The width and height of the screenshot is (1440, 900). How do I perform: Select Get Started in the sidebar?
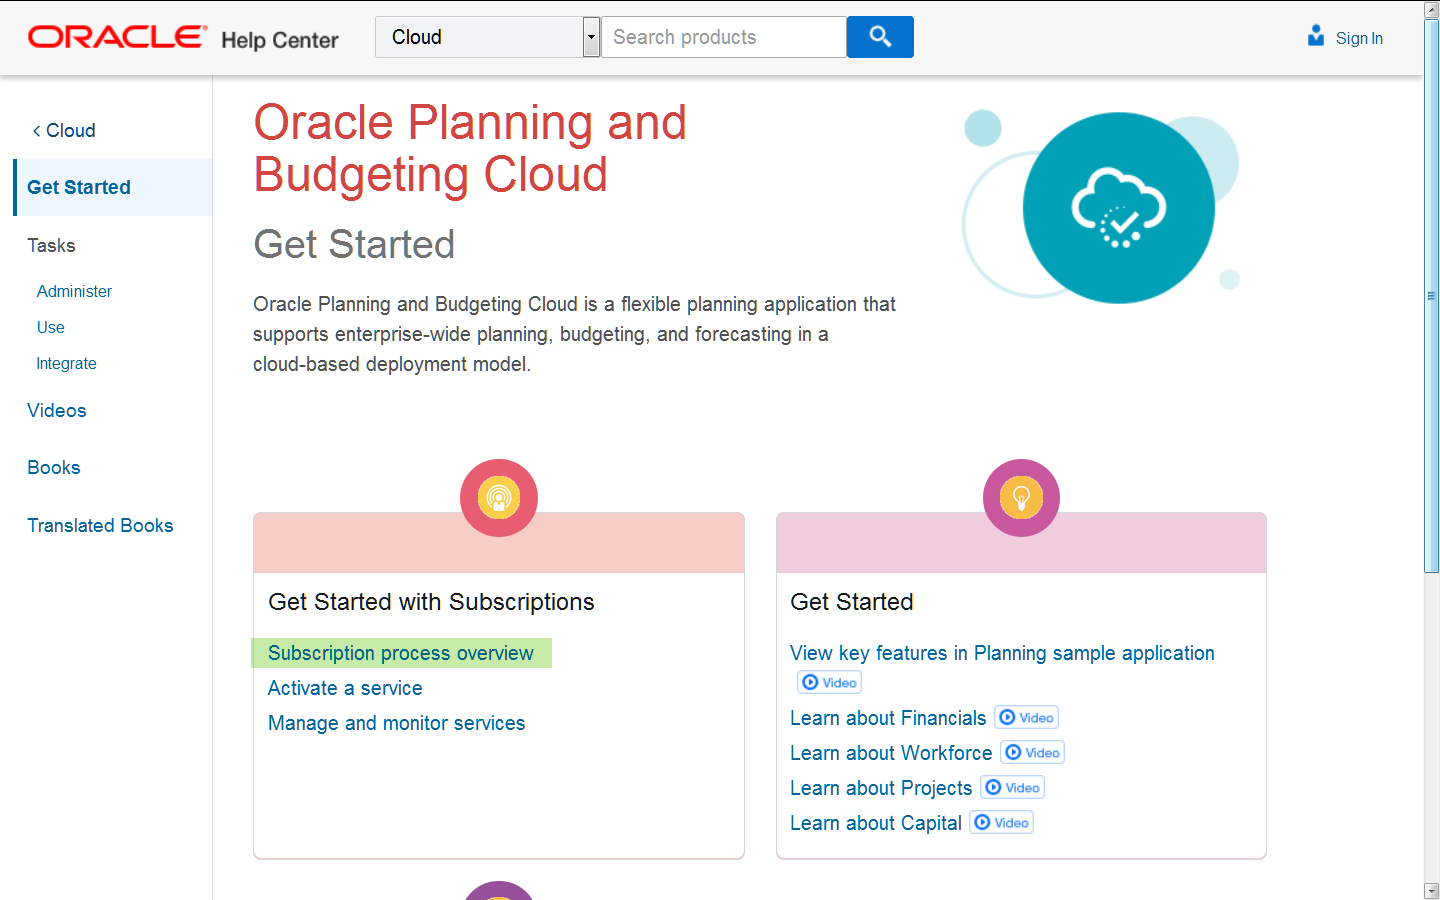click(79, 188)
